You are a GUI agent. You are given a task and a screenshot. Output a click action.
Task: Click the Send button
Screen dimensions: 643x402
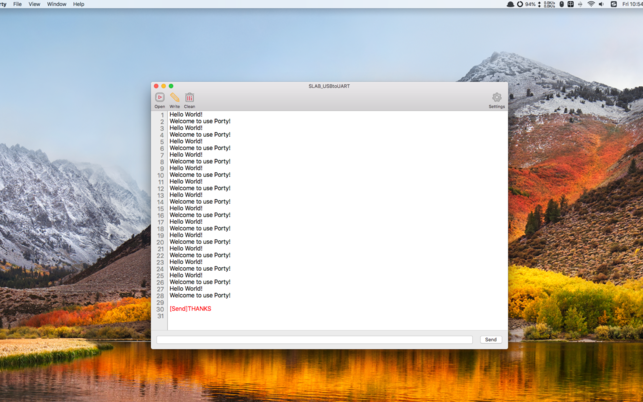pos(491,340)
